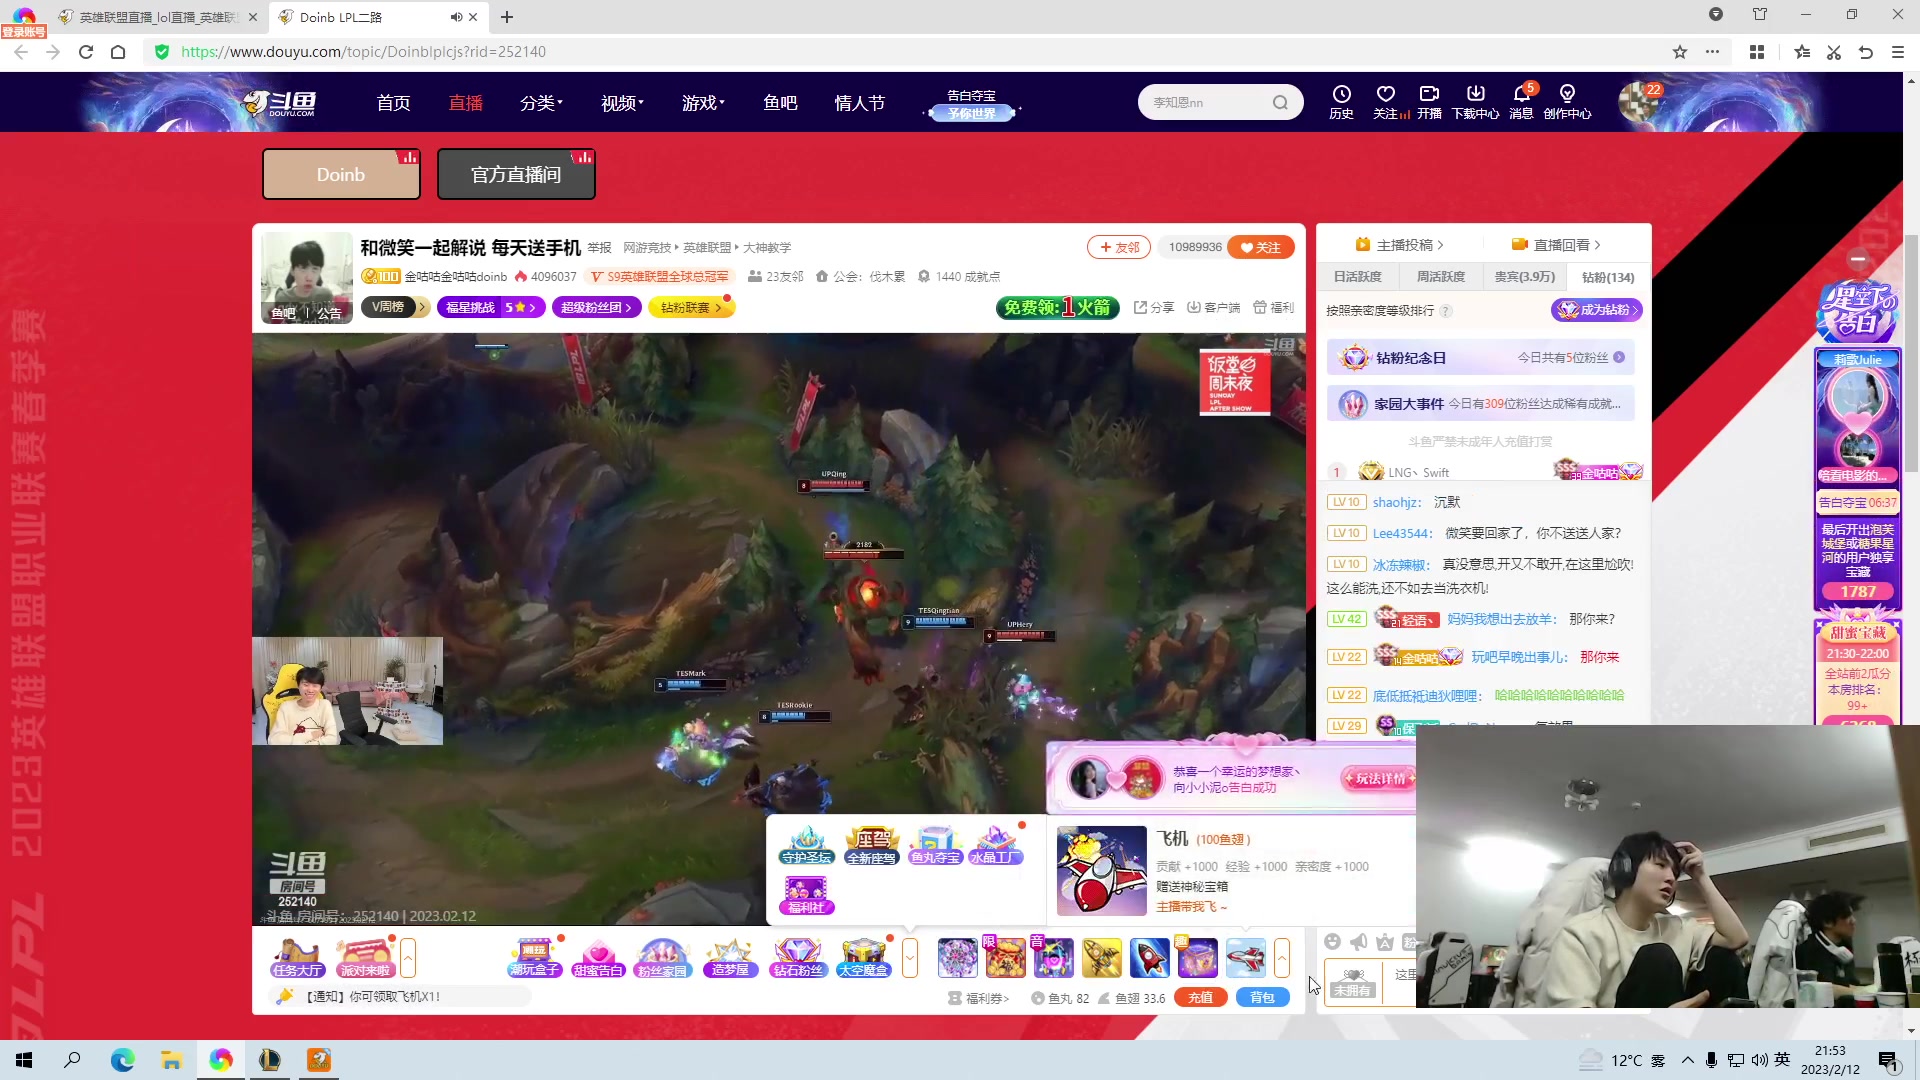Screen dimensions: 1920x1080
Task: Click the streamer avatar thumbnail
Action: point(307,277)
